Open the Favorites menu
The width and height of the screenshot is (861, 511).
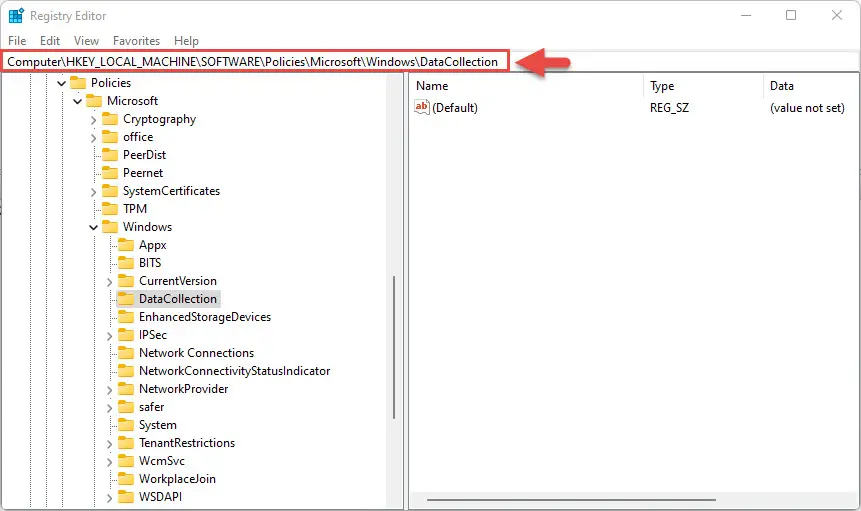click(136, 41)
